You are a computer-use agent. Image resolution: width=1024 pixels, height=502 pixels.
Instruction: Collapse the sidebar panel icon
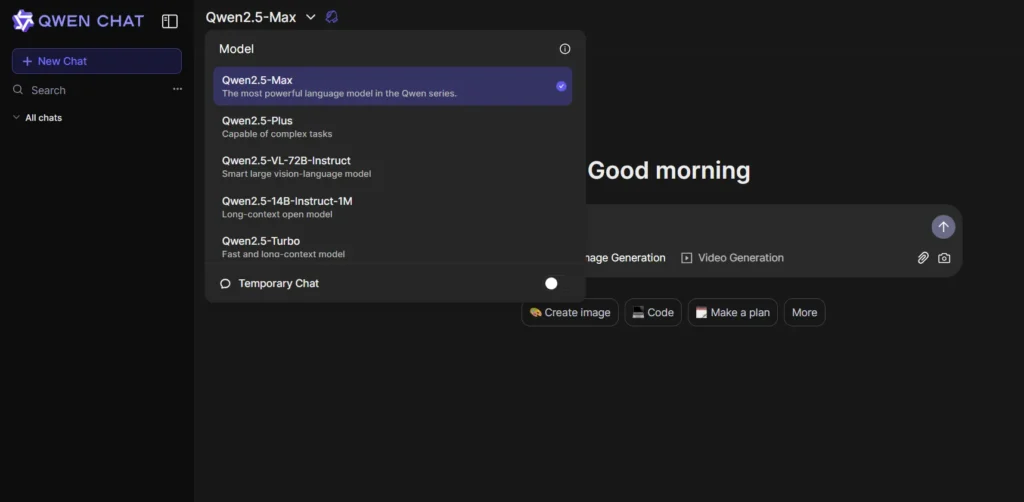(x=170, y=22)
